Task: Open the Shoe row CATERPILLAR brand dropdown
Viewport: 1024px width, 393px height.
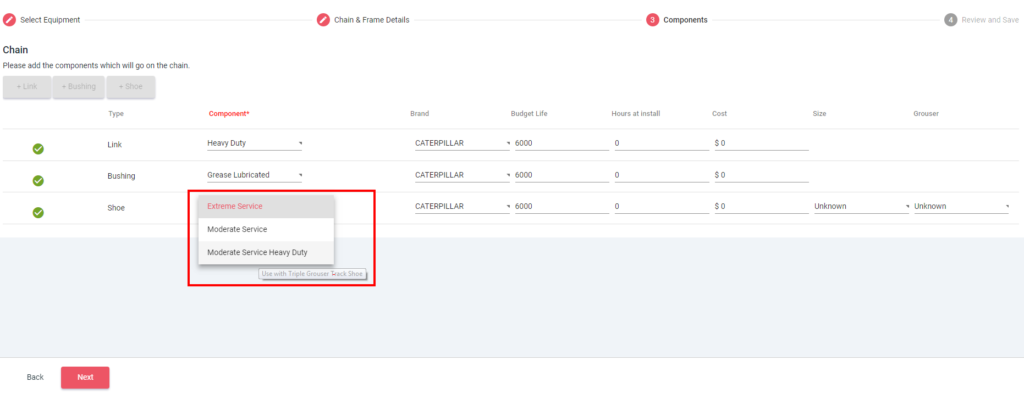Action: coord(462,206)
